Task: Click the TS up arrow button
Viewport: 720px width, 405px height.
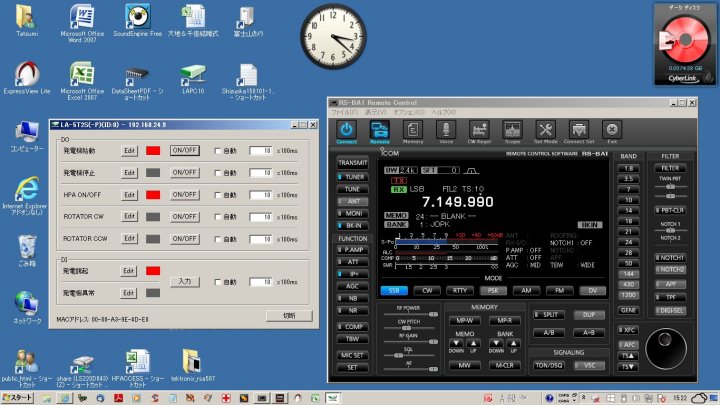Action: click(x=628, y=355)
